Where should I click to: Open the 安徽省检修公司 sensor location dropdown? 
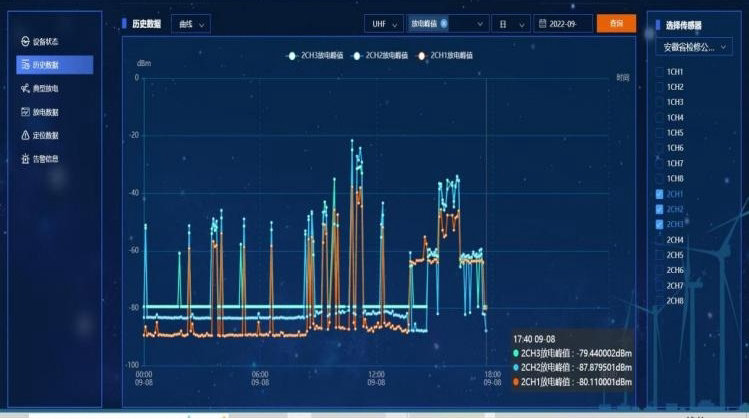point(696,47)
